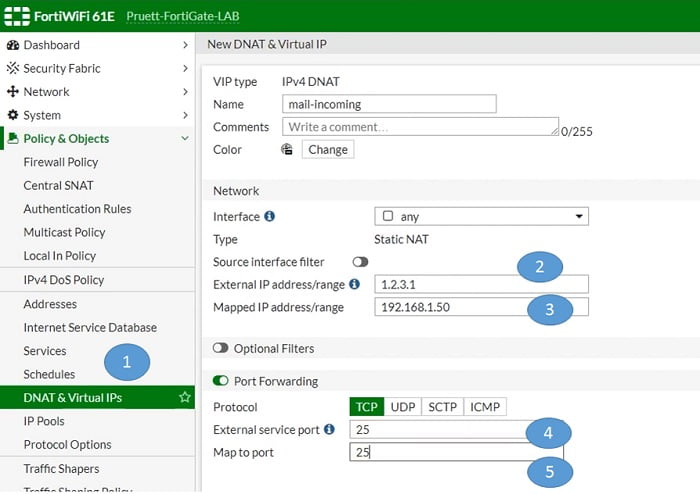The width and height of the screenshot is (700, 494).
Task: Click the External service port field
Action: (456, 429)
